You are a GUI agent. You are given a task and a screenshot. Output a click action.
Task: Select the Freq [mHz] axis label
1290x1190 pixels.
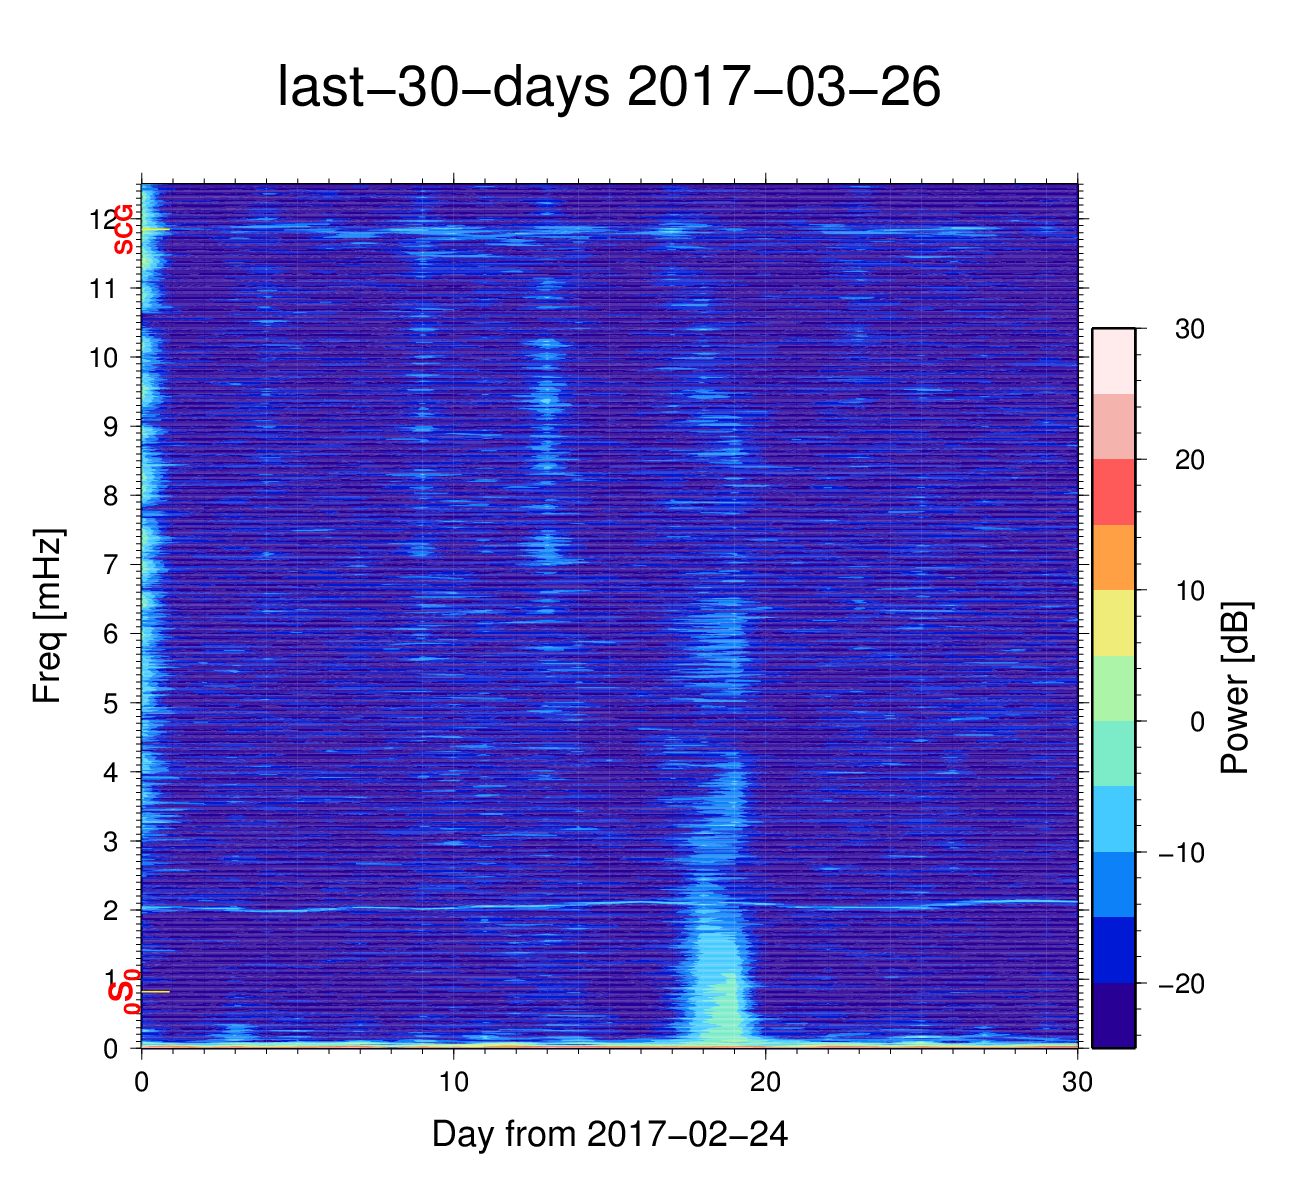(47, 616)
